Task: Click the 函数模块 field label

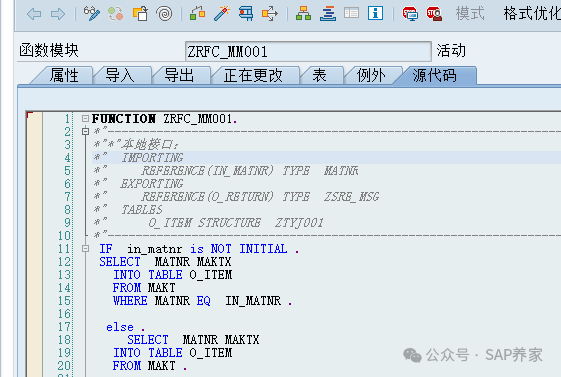Action: tap(49, 50)
